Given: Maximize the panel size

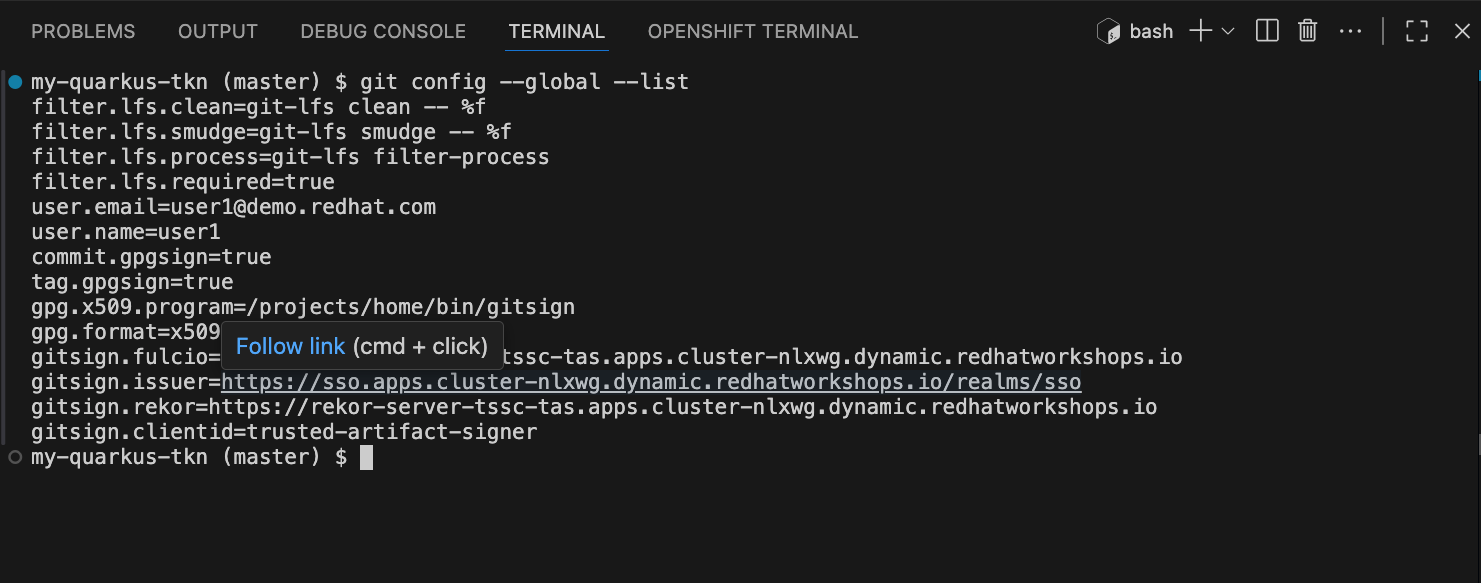Looking at the screenshot, I should click(x=1417, y=31).
